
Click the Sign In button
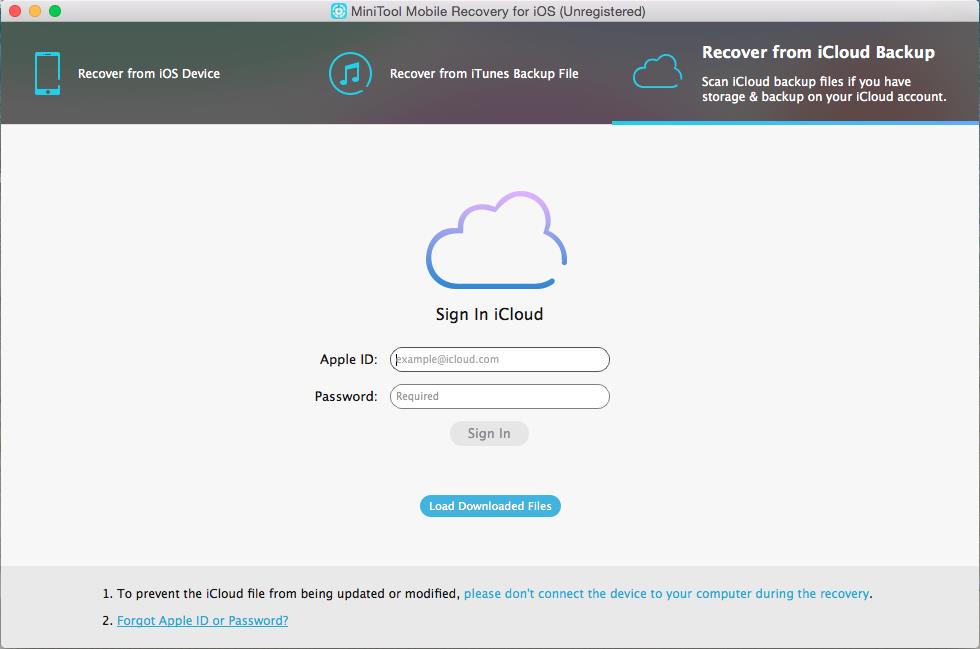tap(489, 433)
